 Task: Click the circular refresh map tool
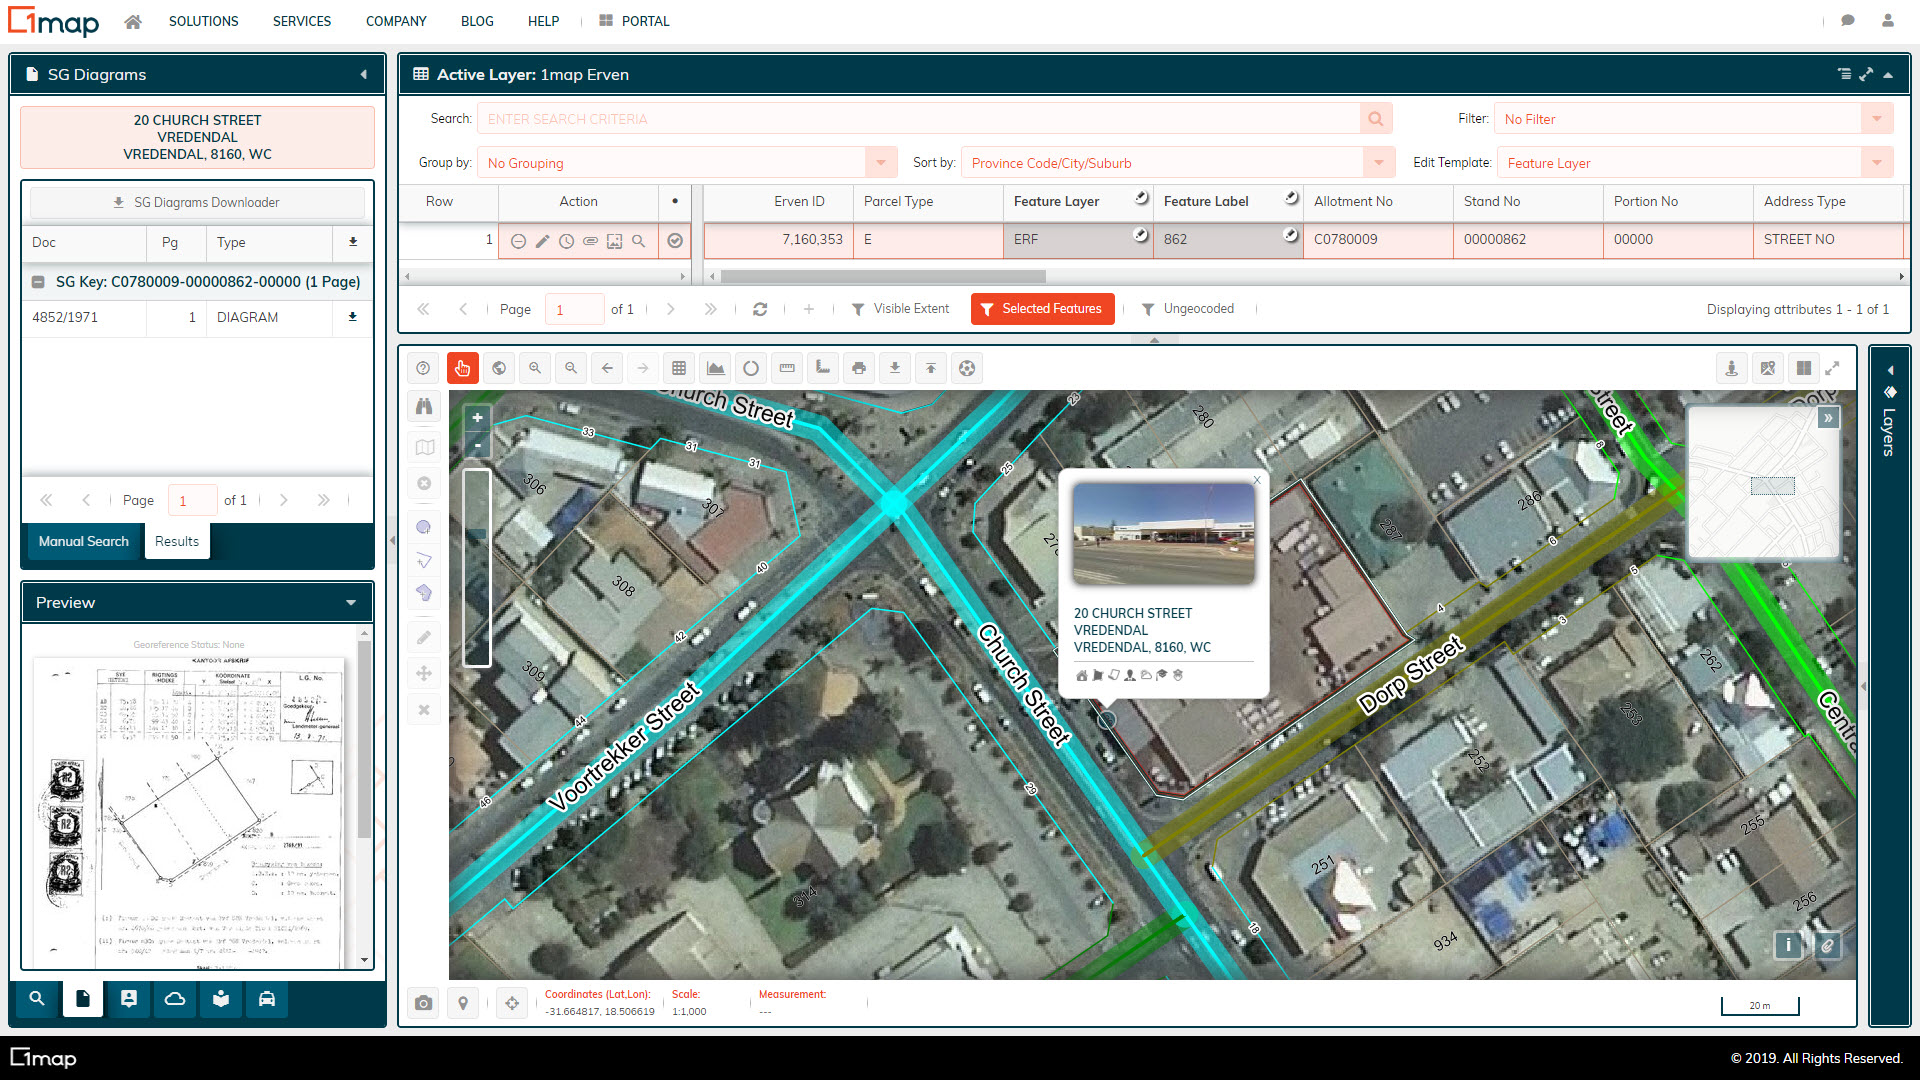coord(751,368)
